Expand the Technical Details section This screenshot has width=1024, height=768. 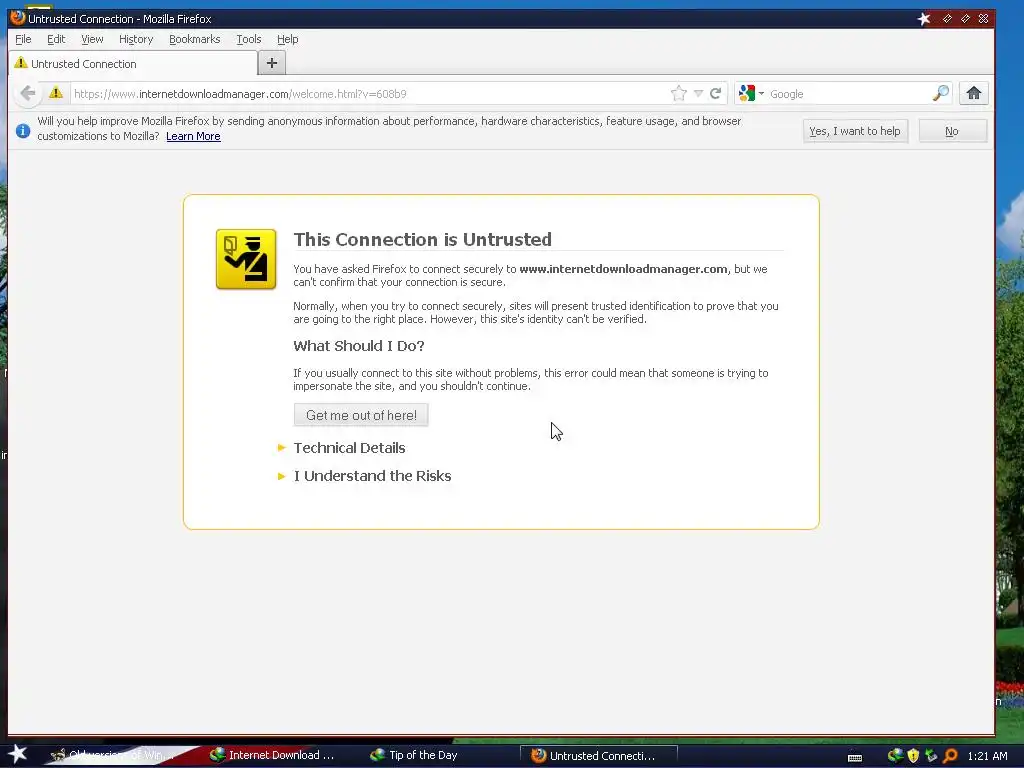[x=349, y=447]
